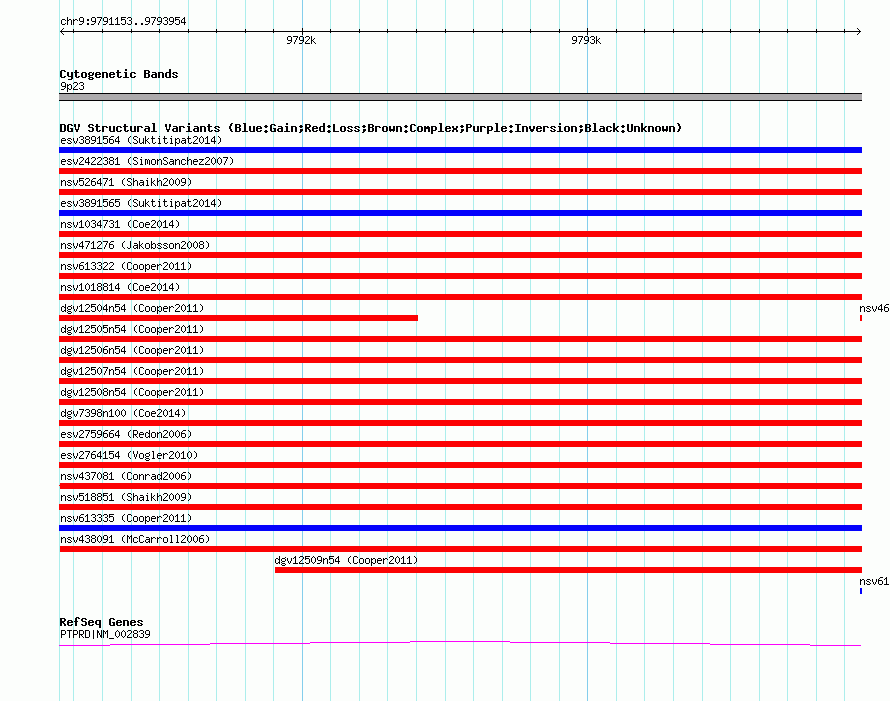This screenshot has height=701, width=890.
Task: Click the magenta PTPRD gene intron line
Action: pyautogui.click(x=460, y=643)
